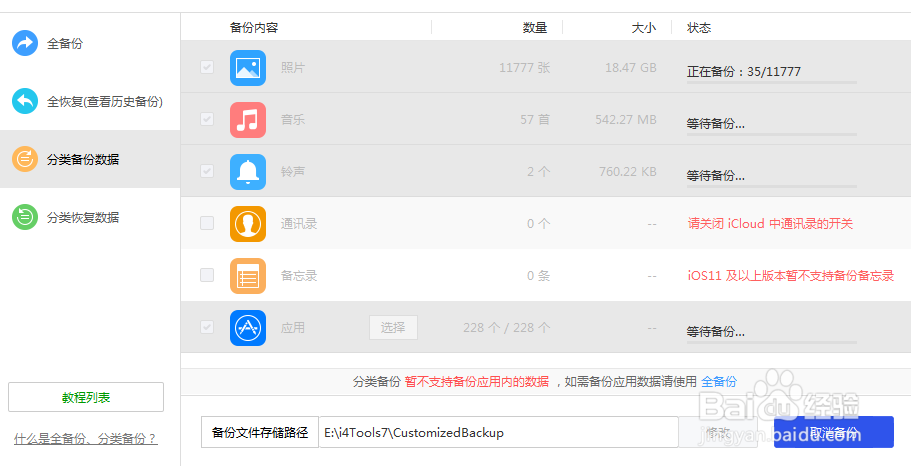The height and width of the screenshot is (466, 911).
Task: Click status text 正在备份：35/11777
Action: (744, 71)
